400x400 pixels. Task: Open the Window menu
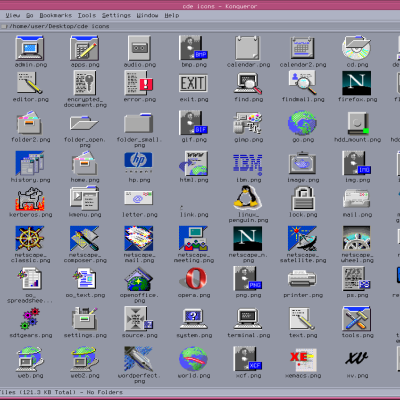tap(147, 15)
